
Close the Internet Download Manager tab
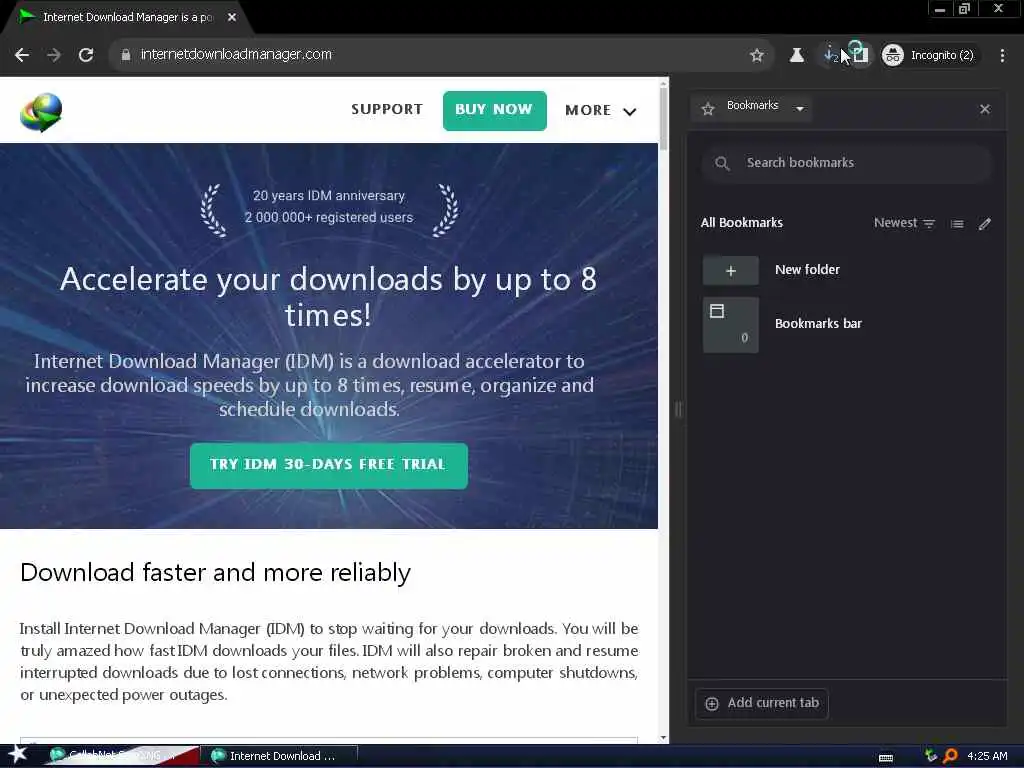[232, 17]
